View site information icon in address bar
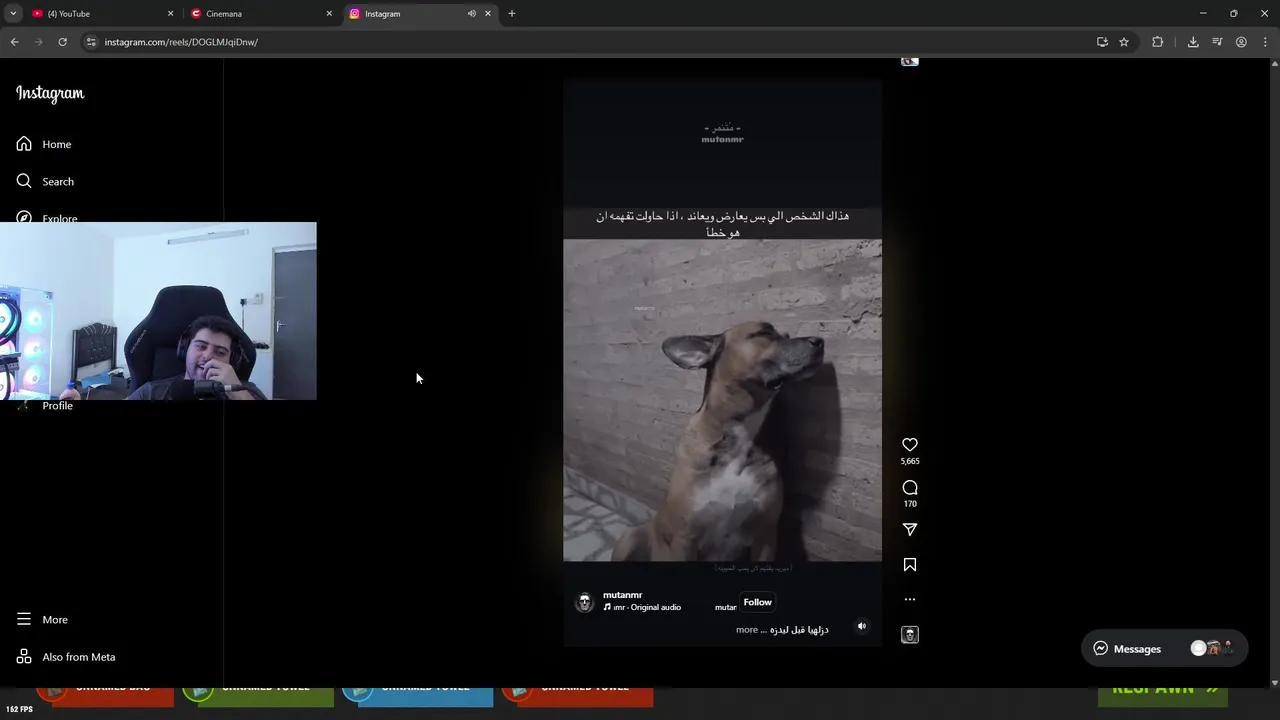The width and height of the screenshot is (1280, 720). 91,42
